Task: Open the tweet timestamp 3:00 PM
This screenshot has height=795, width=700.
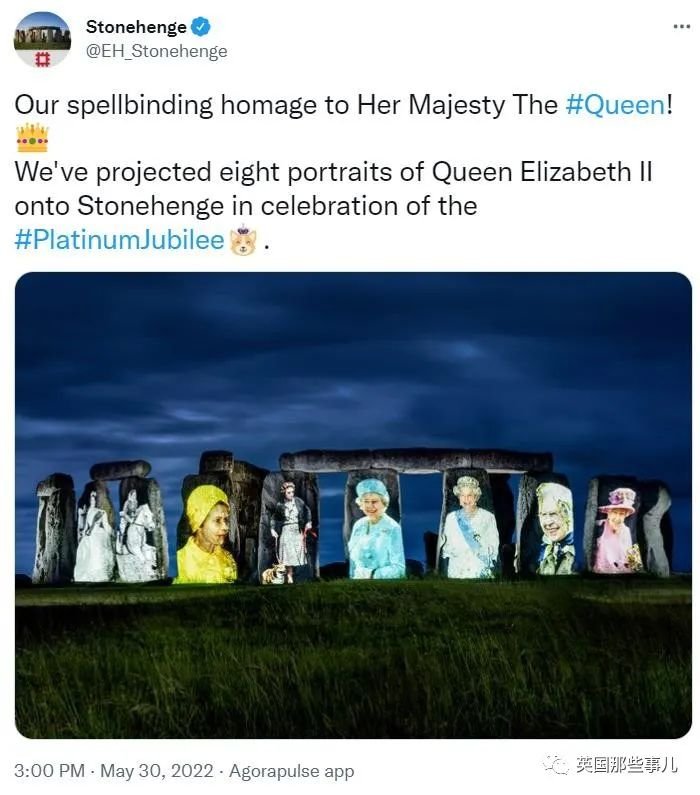Action: tap(50, 771)
